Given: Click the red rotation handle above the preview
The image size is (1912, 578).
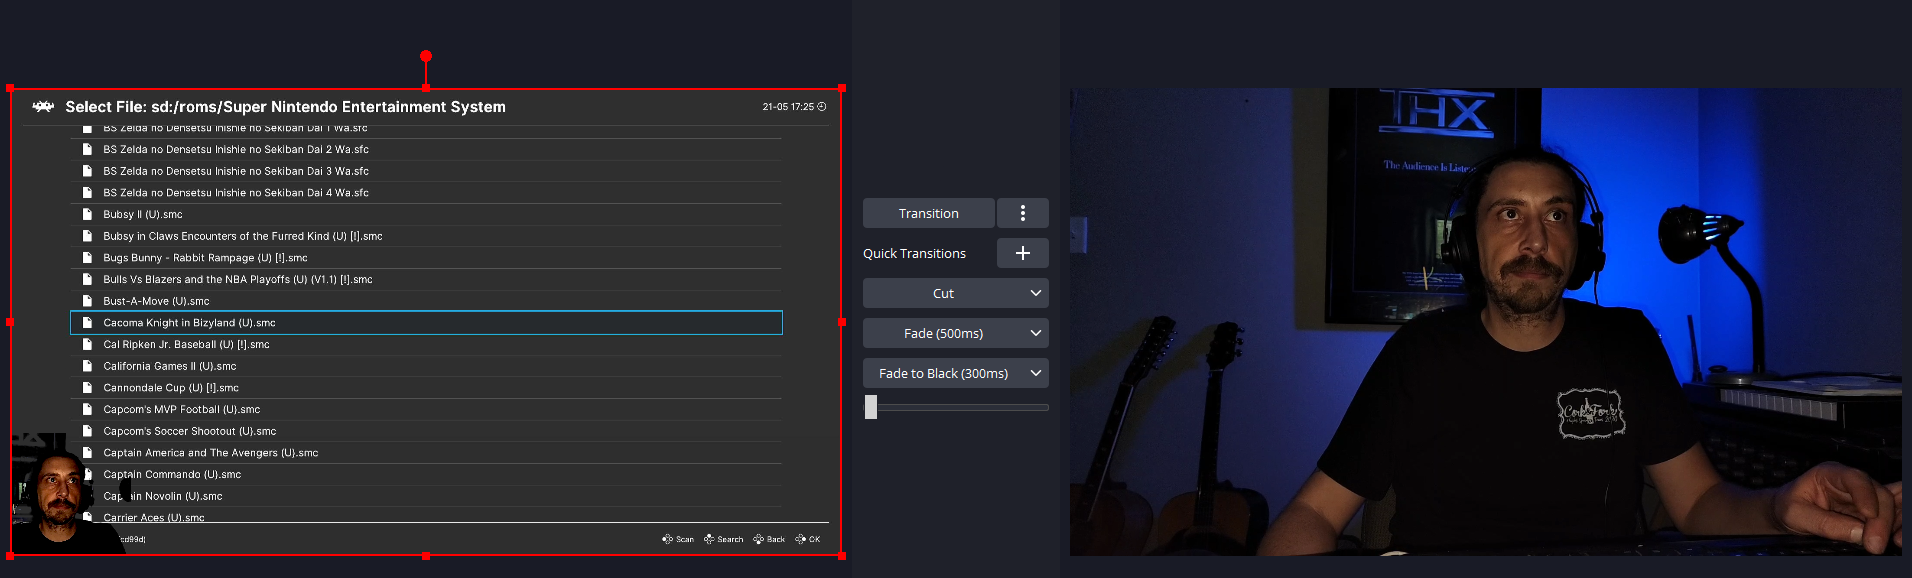Looking at the screenshot, I should point(426,56).
